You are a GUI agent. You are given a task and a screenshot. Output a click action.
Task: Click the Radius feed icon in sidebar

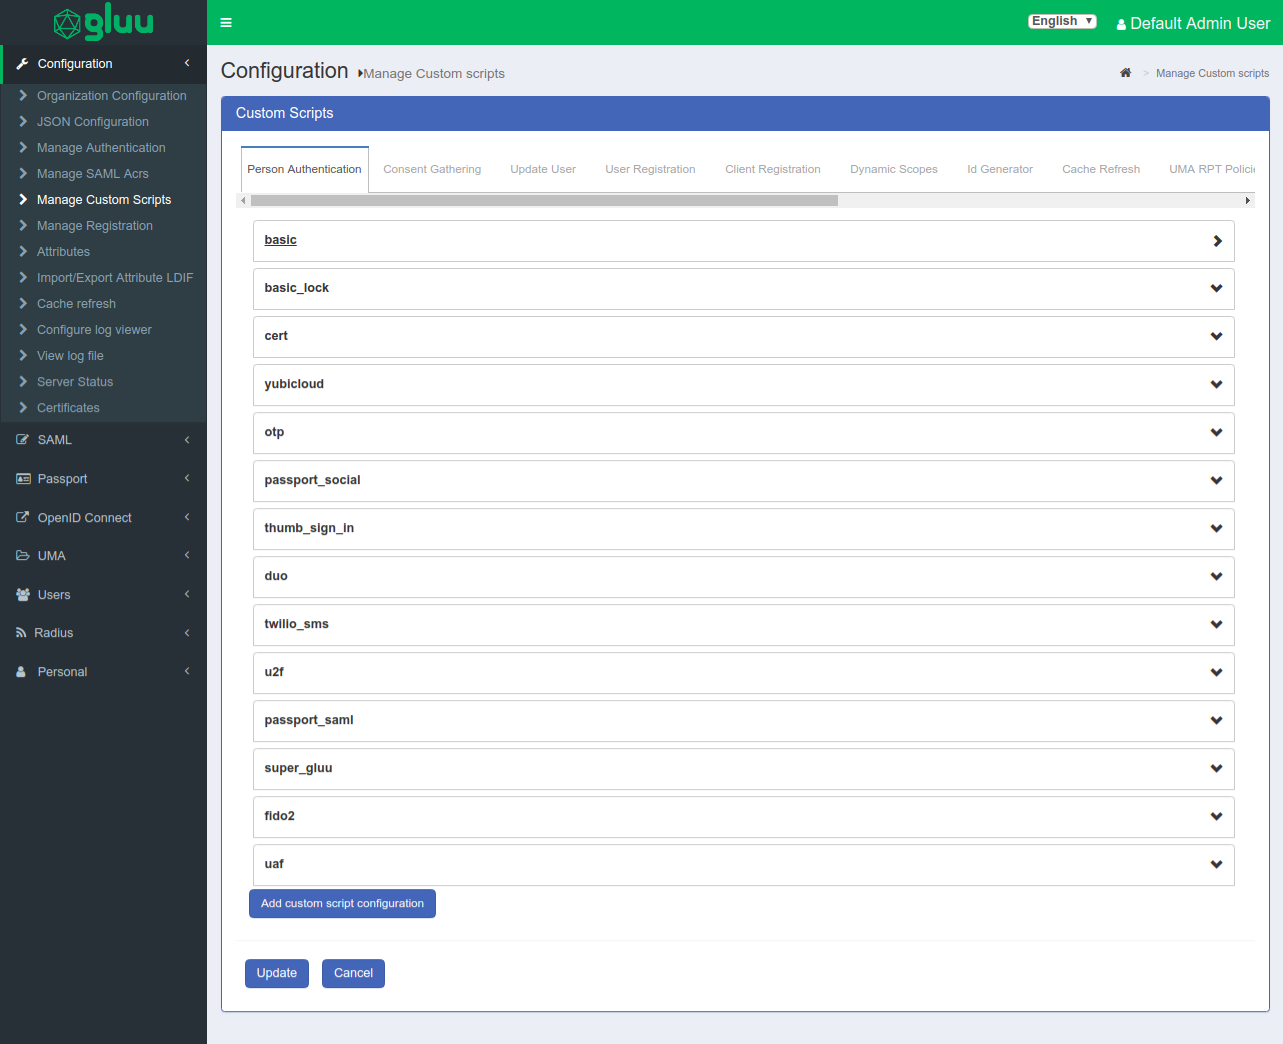point(21,633)
